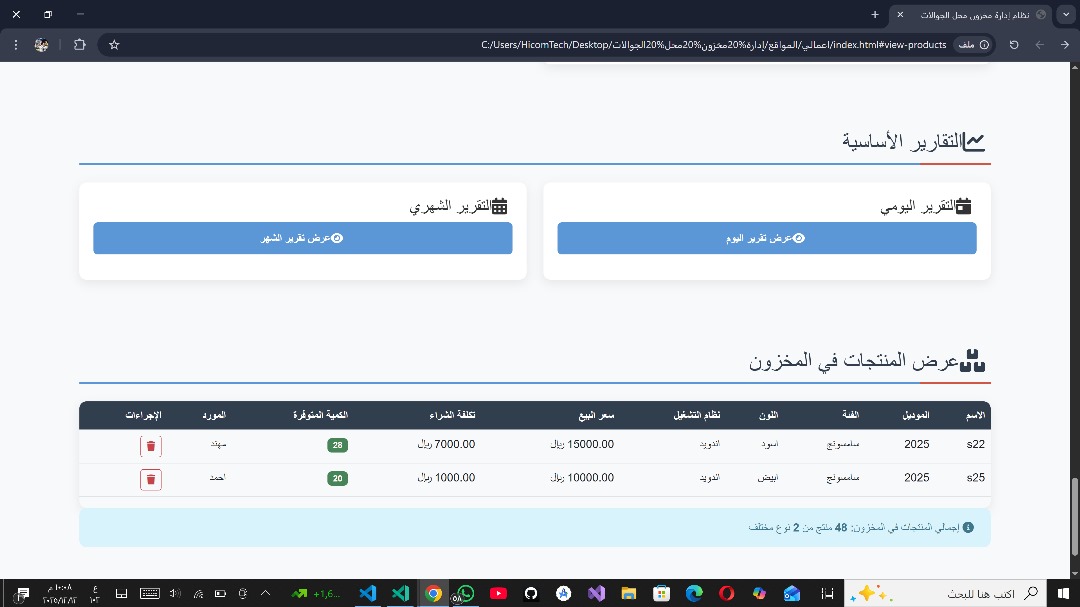Screen dimensions: 1080x607
Task: Click the purchase cost 7000.00 ريال
Action: (446, 444)
